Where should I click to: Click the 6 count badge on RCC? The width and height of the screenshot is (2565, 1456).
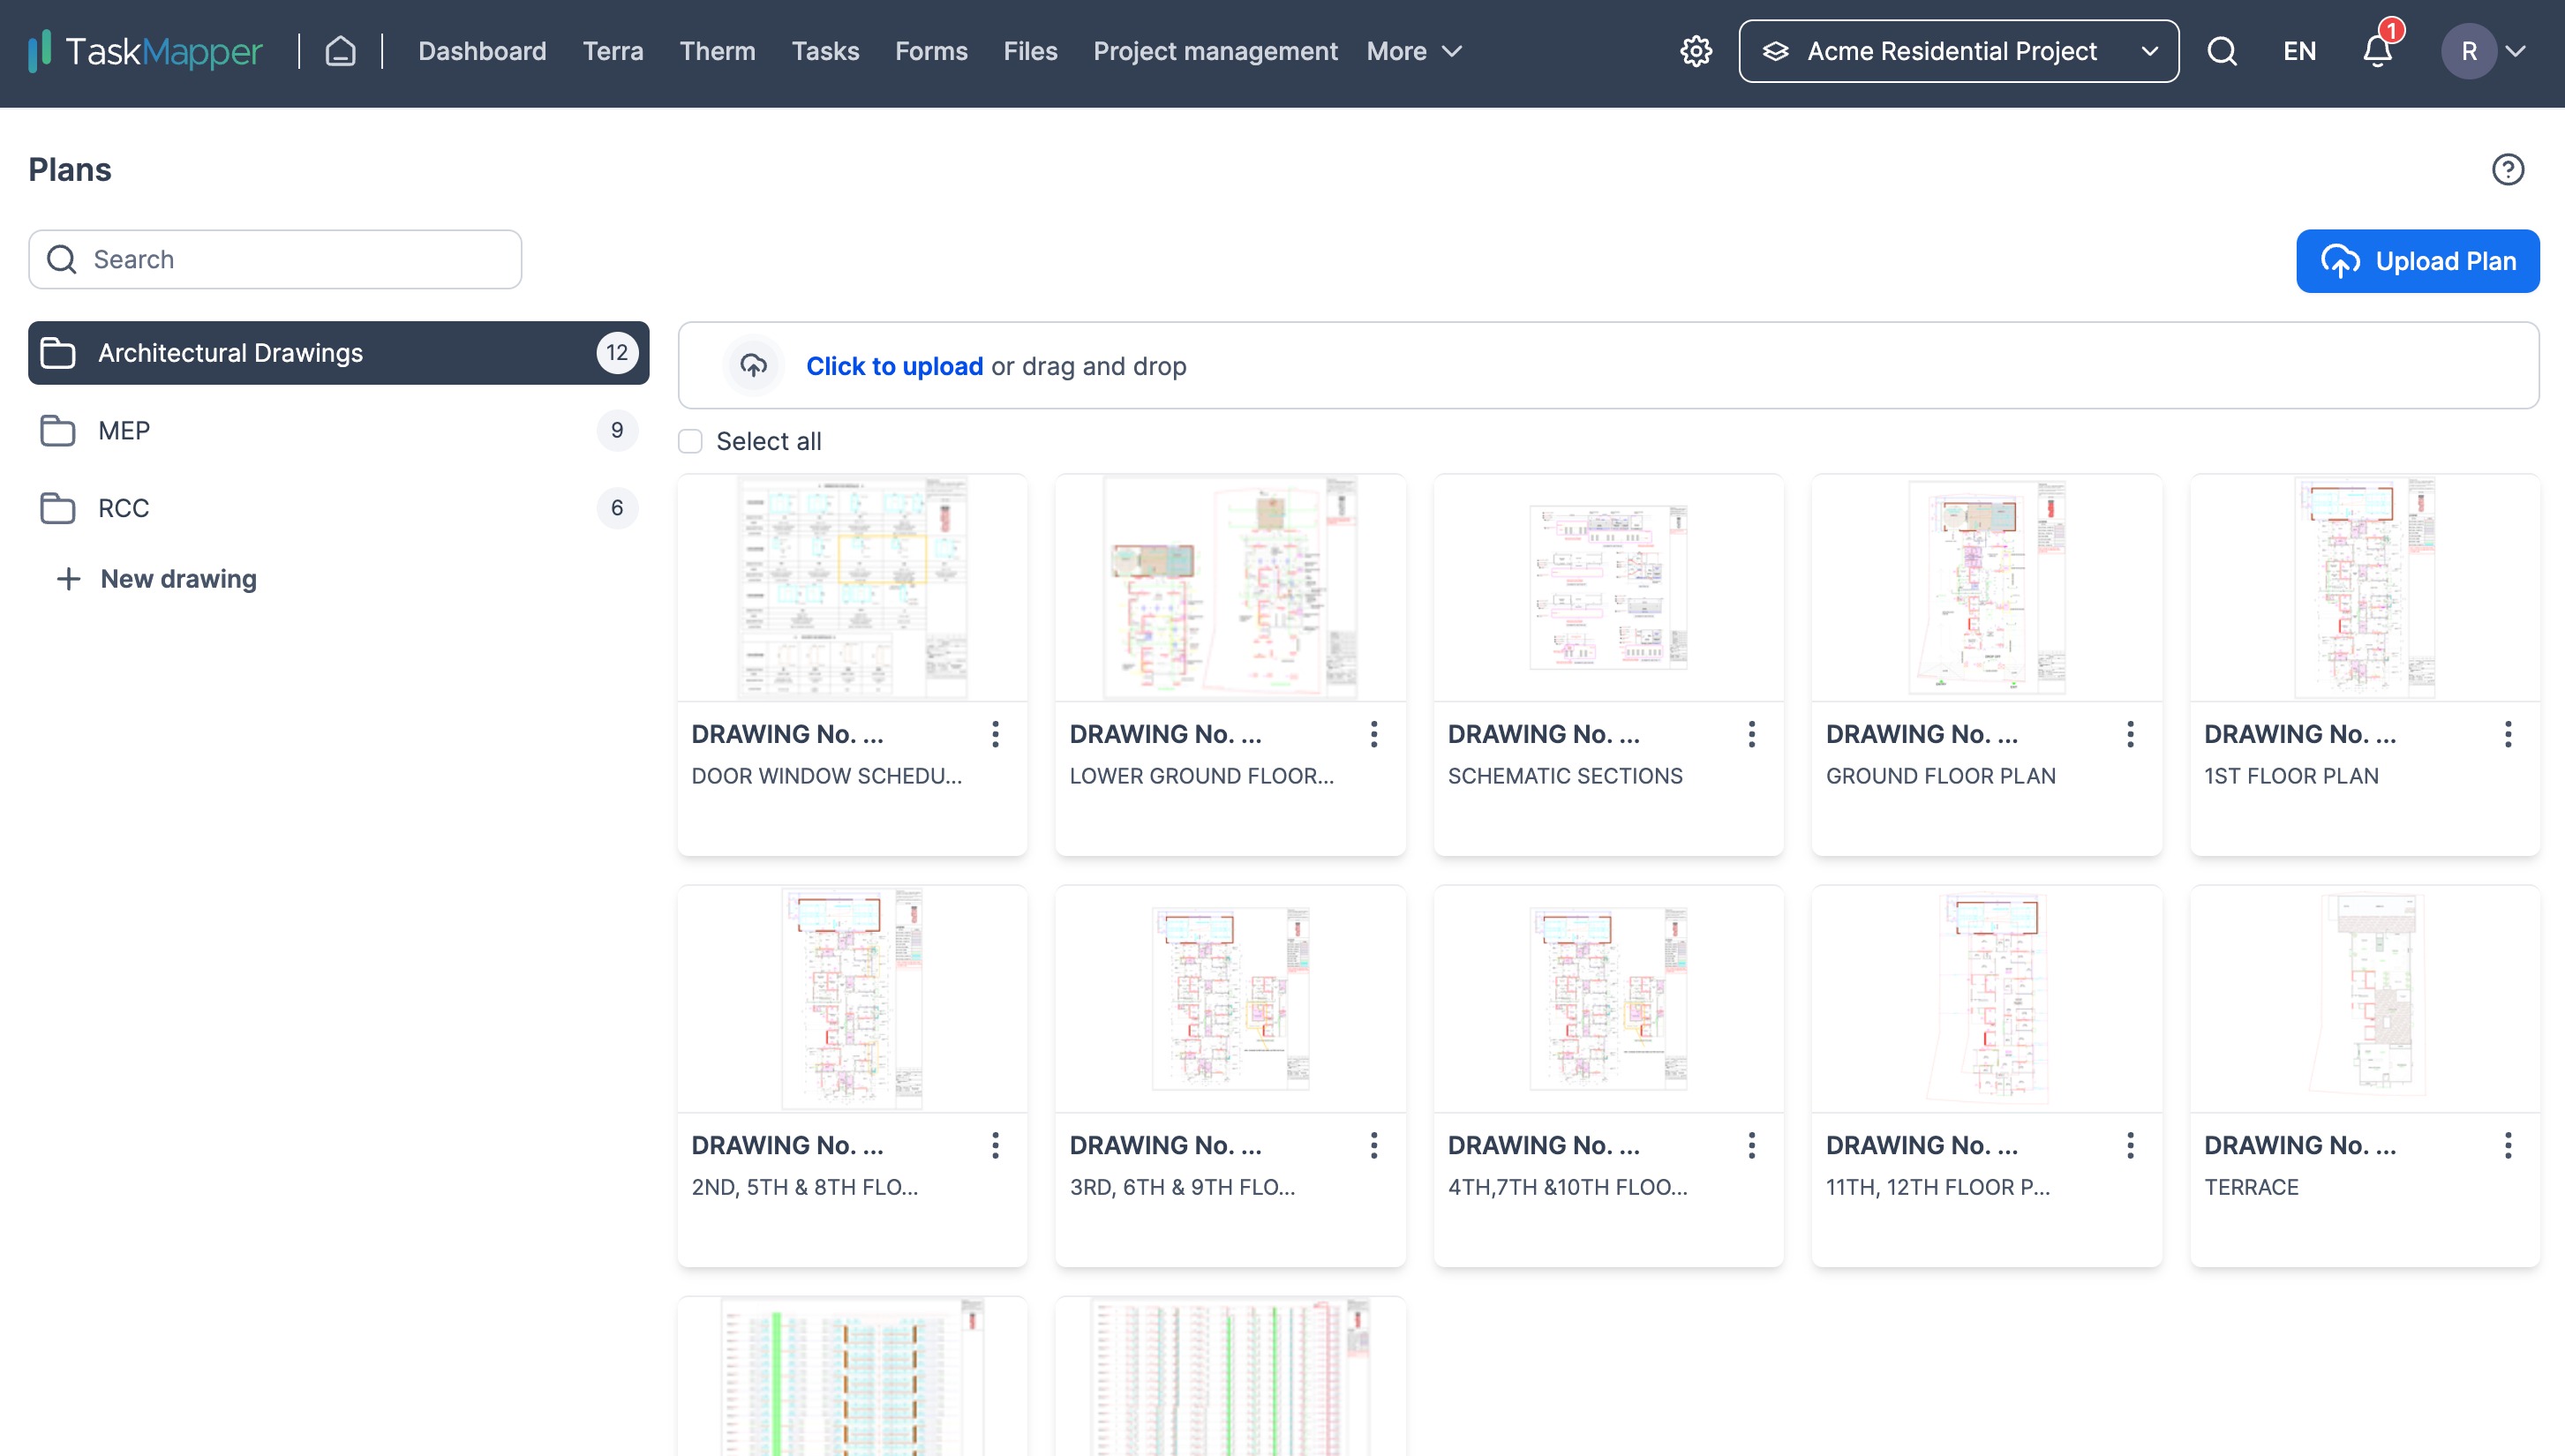click(x=617, y=508)
